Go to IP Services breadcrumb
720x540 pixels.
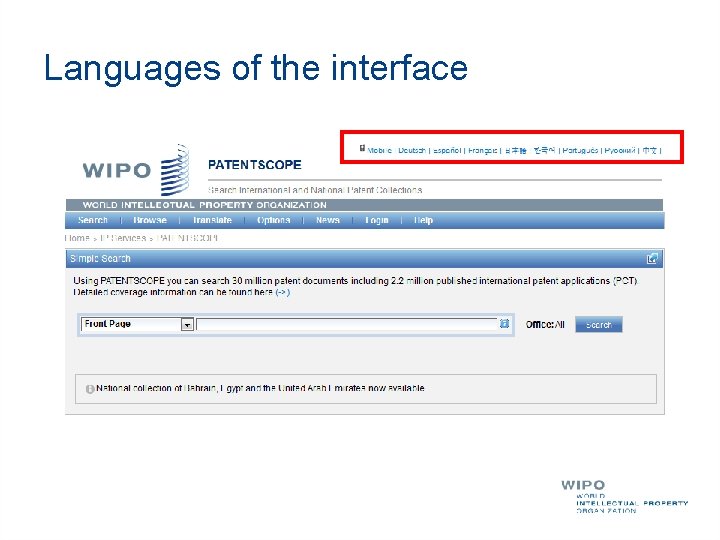coord(123,238)
